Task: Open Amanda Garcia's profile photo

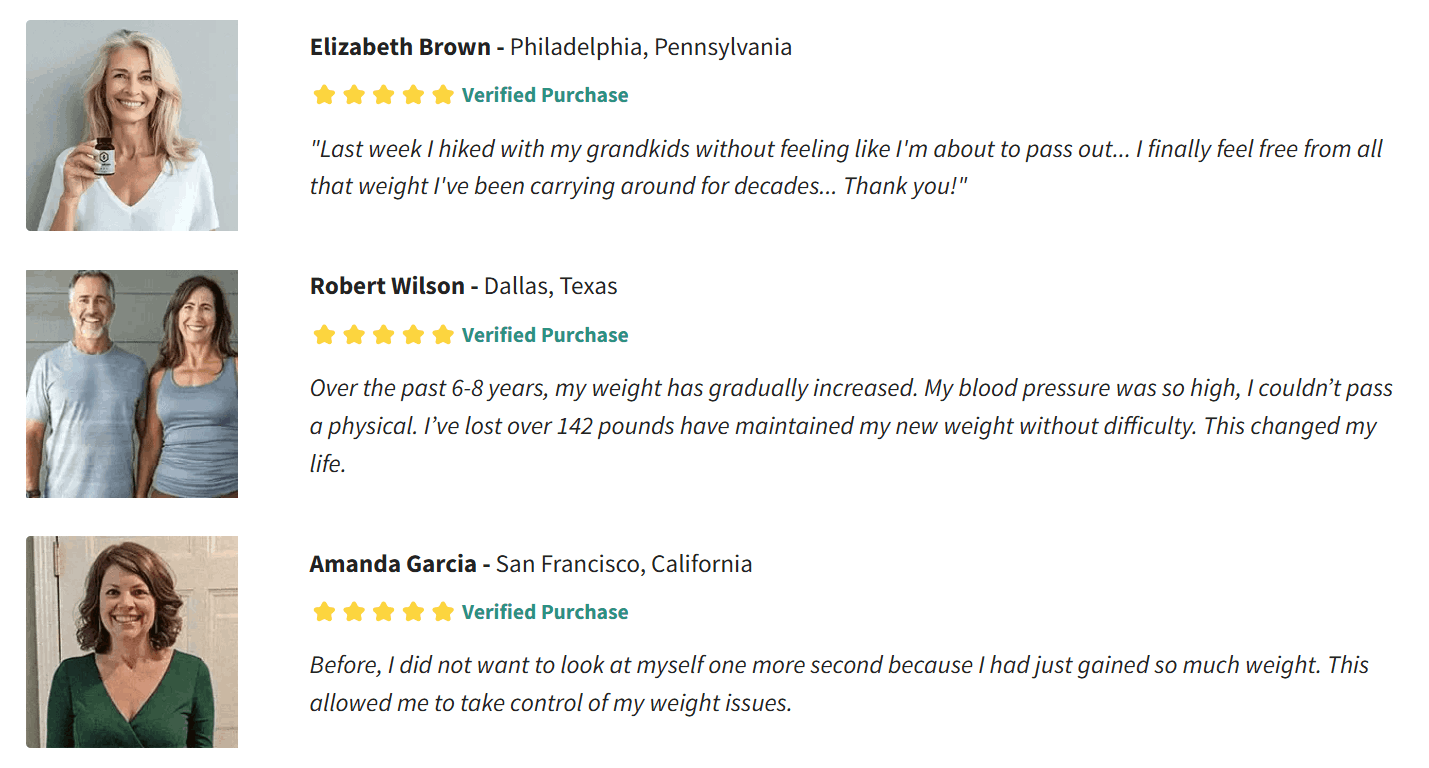Action: tap(132, 641)
